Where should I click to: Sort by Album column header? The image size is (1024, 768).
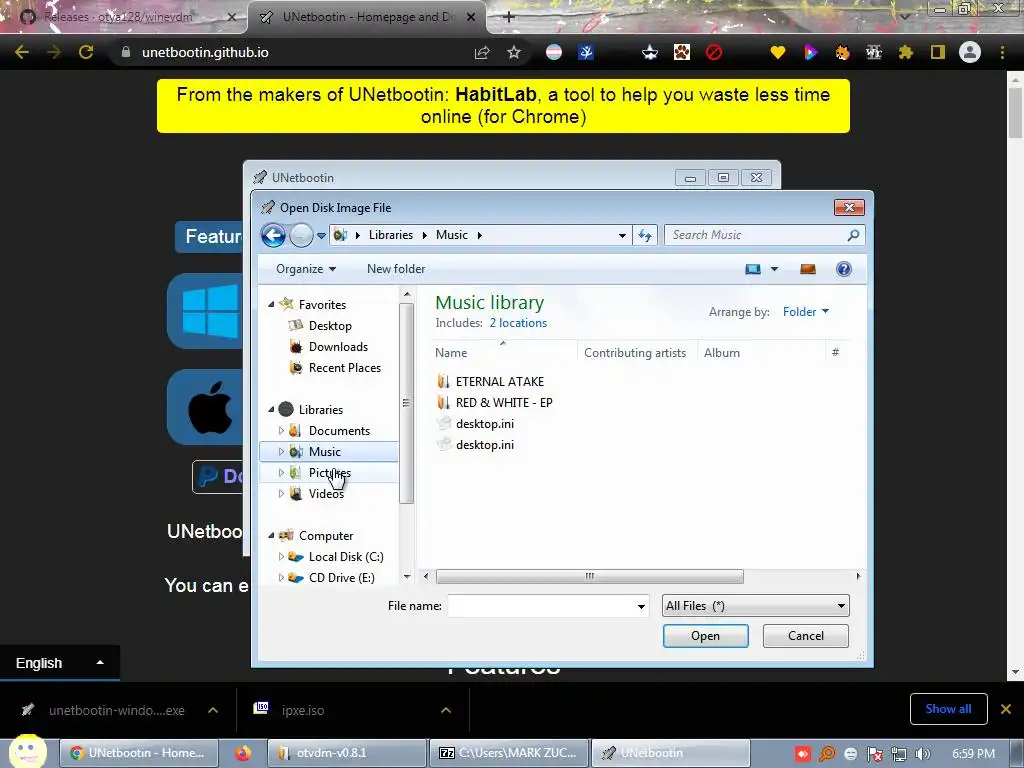(x=761, y=353)
